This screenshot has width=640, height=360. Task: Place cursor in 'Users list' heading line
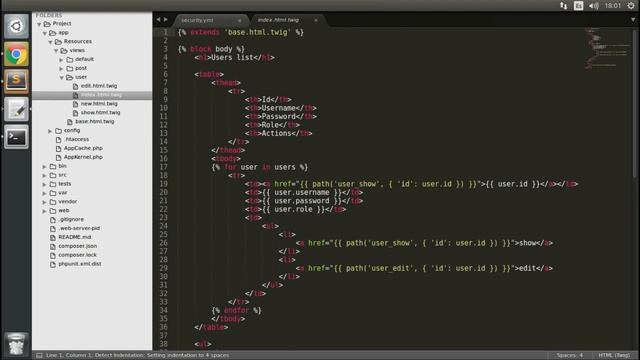click(x=234, y=58)
